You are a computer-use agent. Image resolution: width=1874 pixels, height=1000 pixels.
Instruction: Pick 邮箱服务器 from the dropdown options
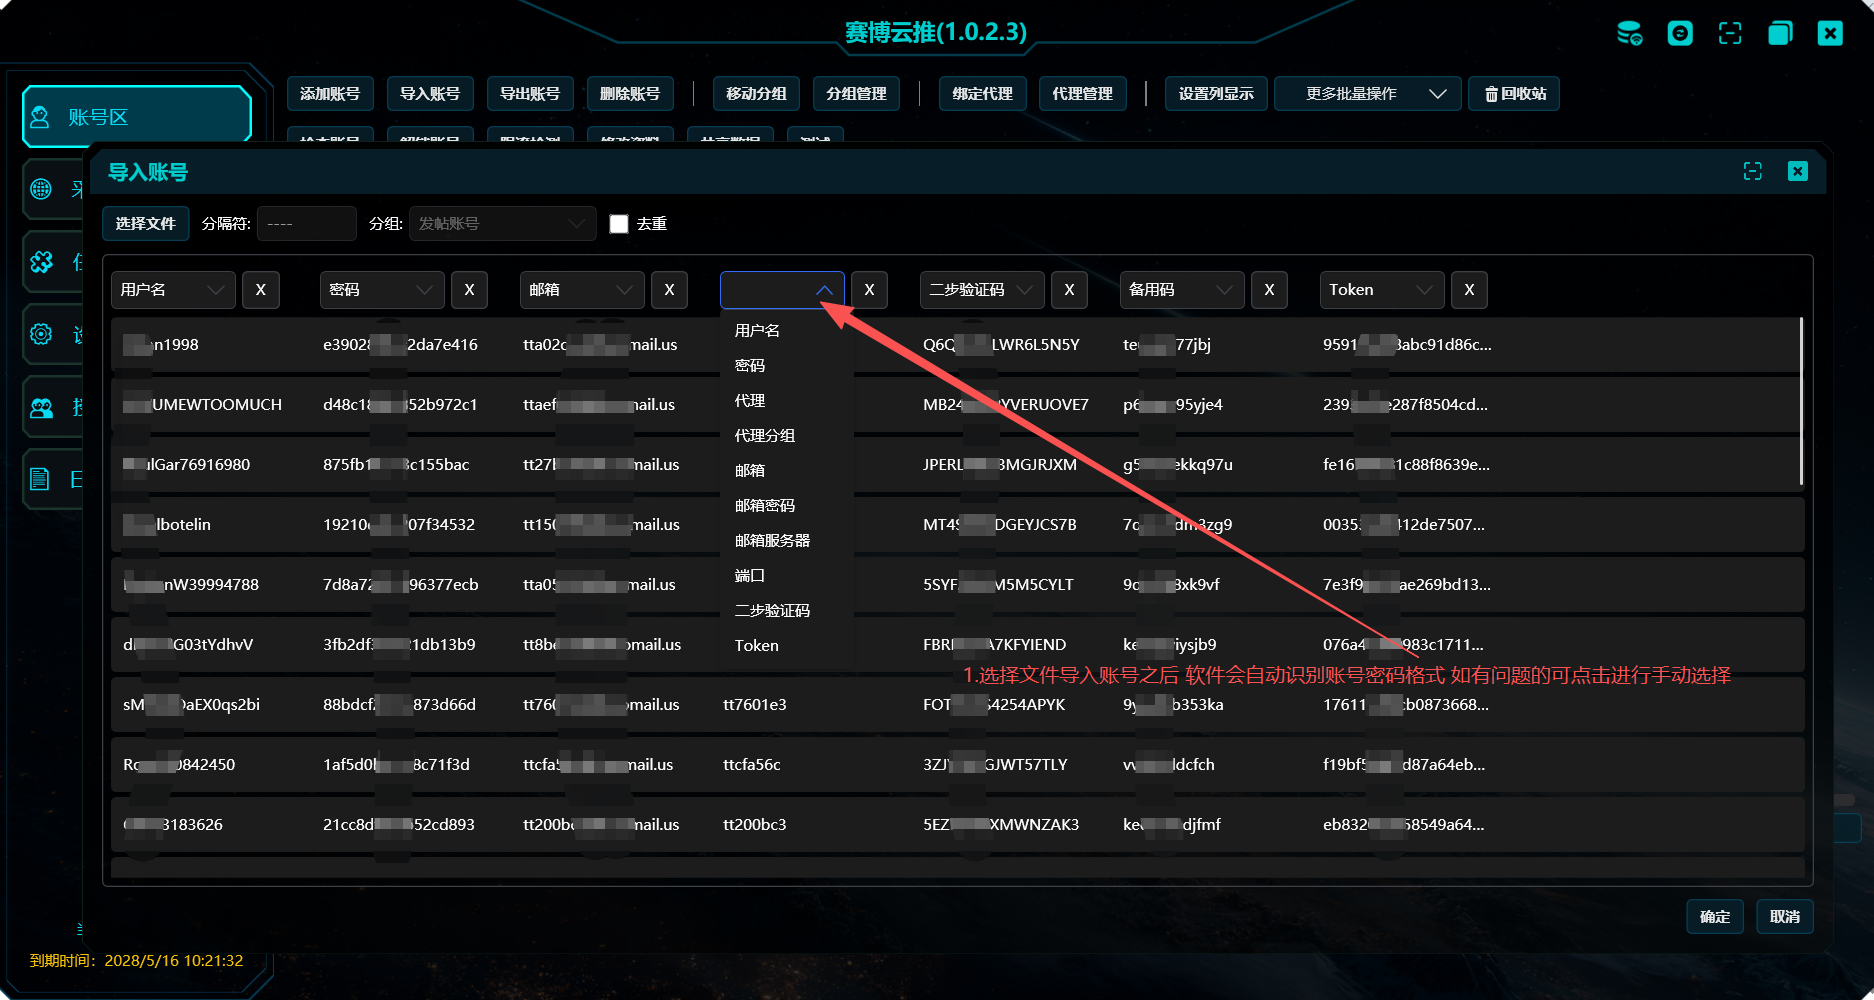click(772, 541)
